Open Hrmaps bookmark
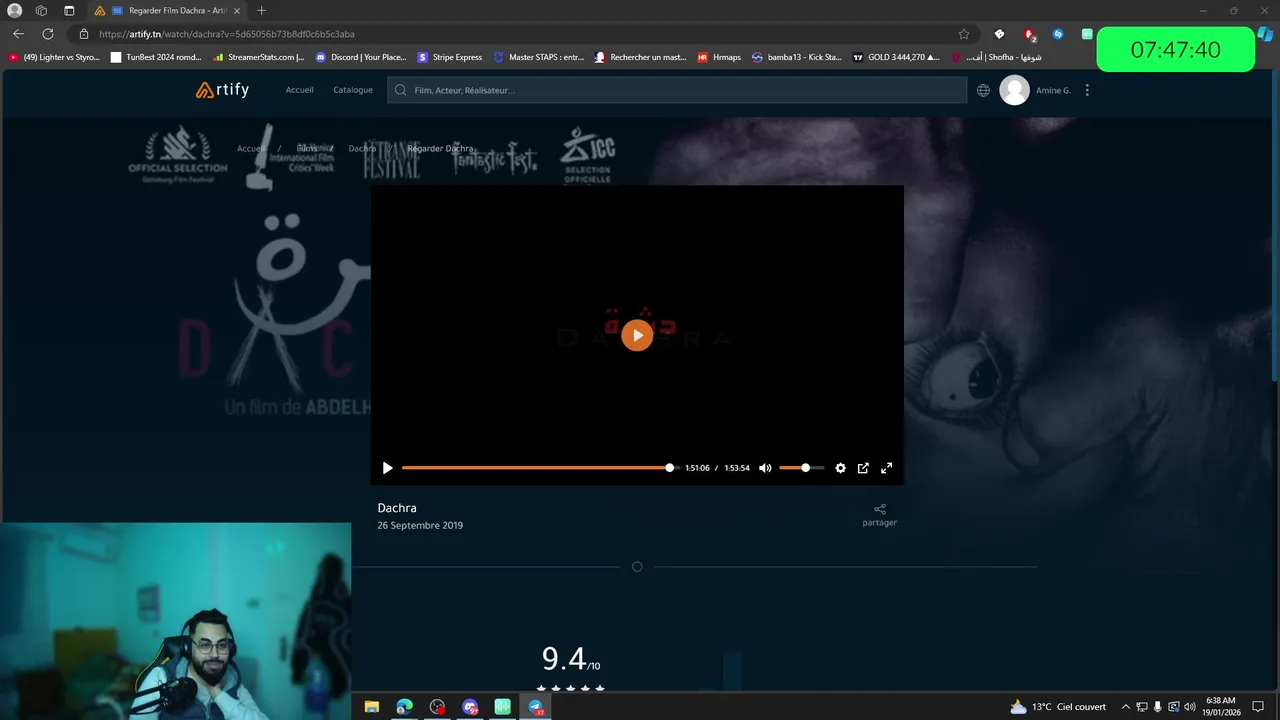Image resolution: width=1280 pixels, height=720 pixels. [x=720, y=57]
